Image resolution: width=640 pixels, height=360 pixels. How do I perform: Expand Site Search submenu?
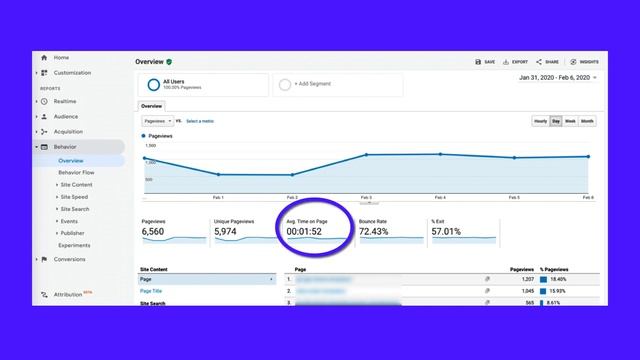click(57, 209)
